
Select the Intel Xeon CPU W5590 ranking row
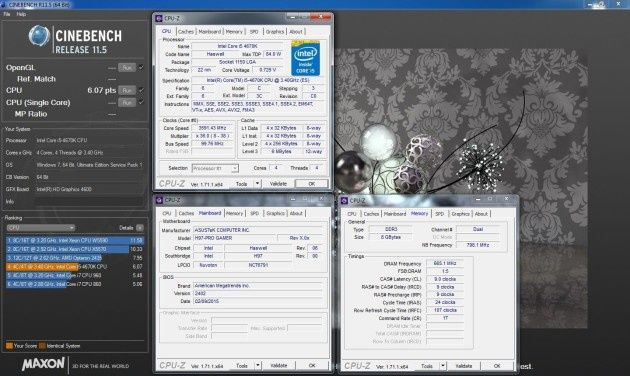coord(75,240)
